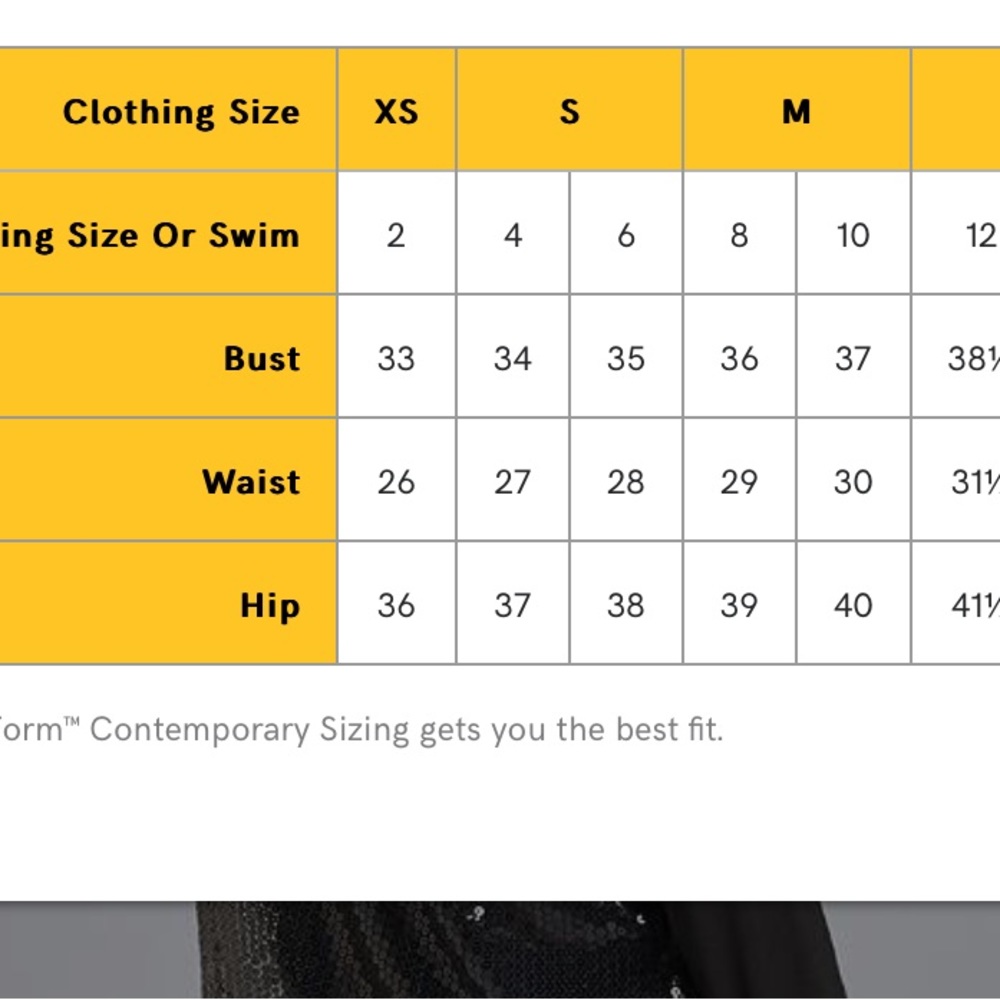
Task: Click hip measurement 38 cell
Action: [x=626, y=603]
